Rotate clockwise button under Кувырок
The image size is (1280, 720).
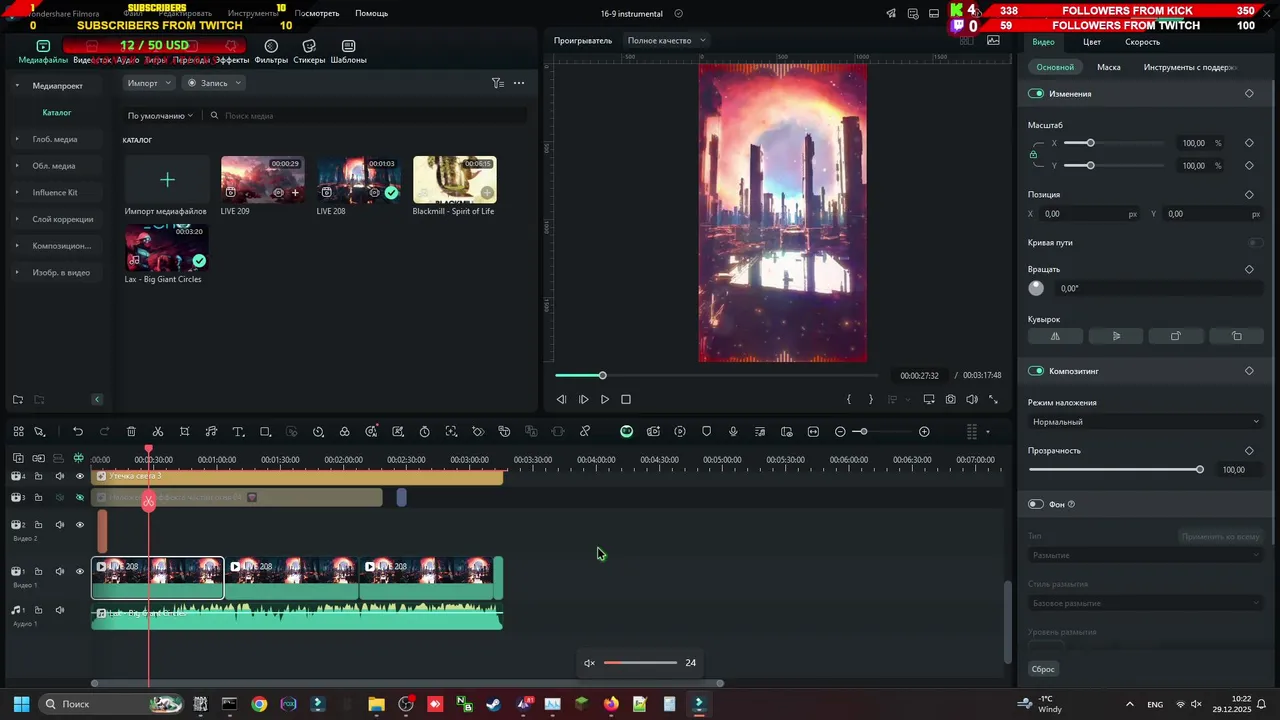click(1176, 336)
